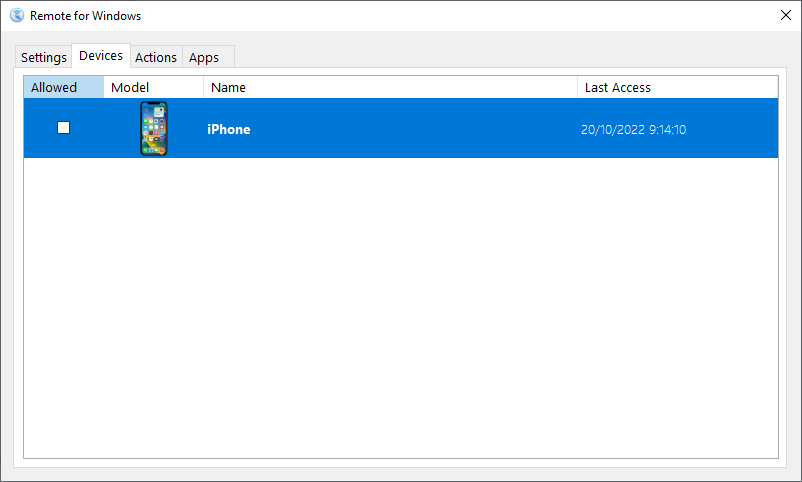Switch to the Settings tab
802x482 pixels.
(44, 58)
